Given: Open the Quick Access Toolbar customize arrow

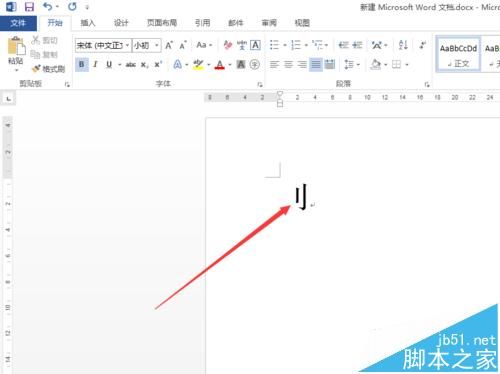Looking at the screenshot, I should pos(87,7).
